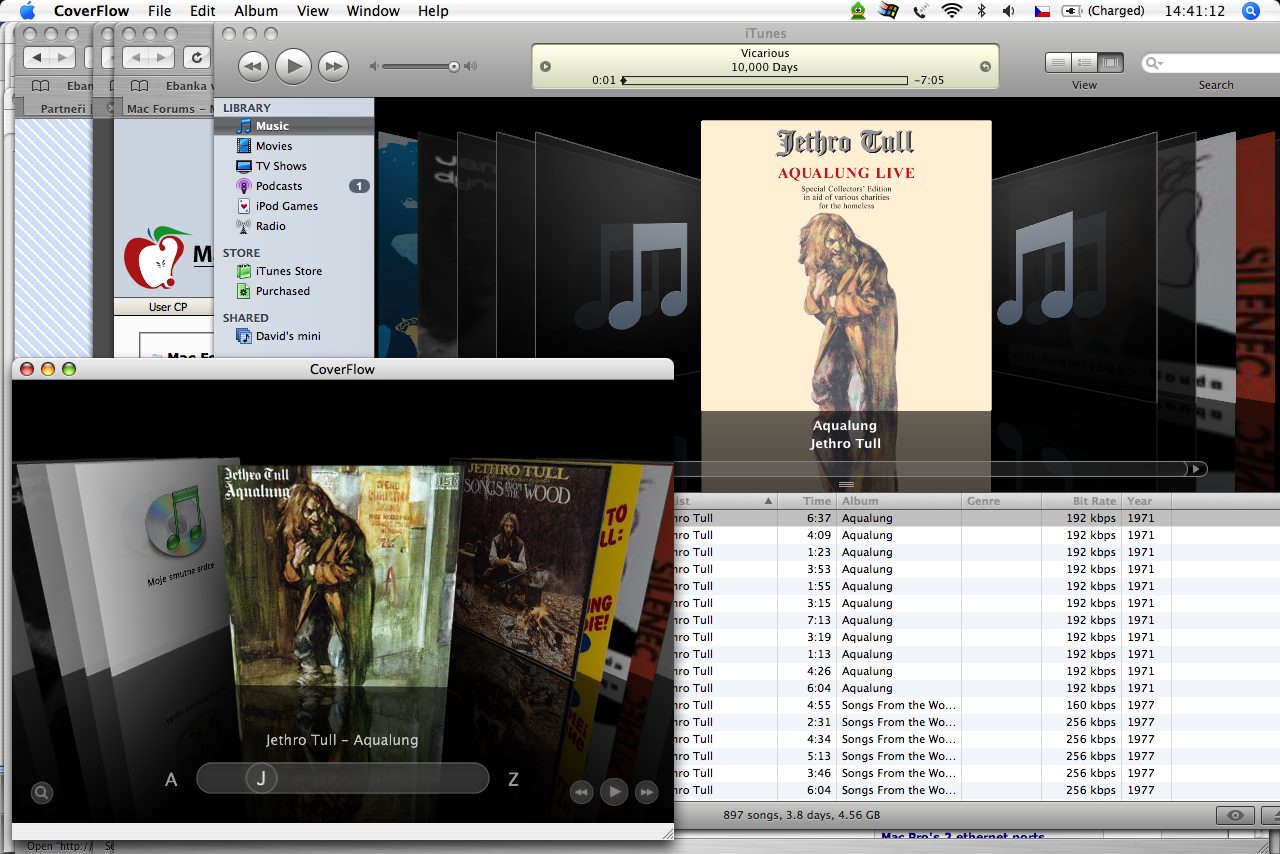Click the CoverFlow next track button
The height and width of the screenshot is (854, 1280).
coord(647,792)
